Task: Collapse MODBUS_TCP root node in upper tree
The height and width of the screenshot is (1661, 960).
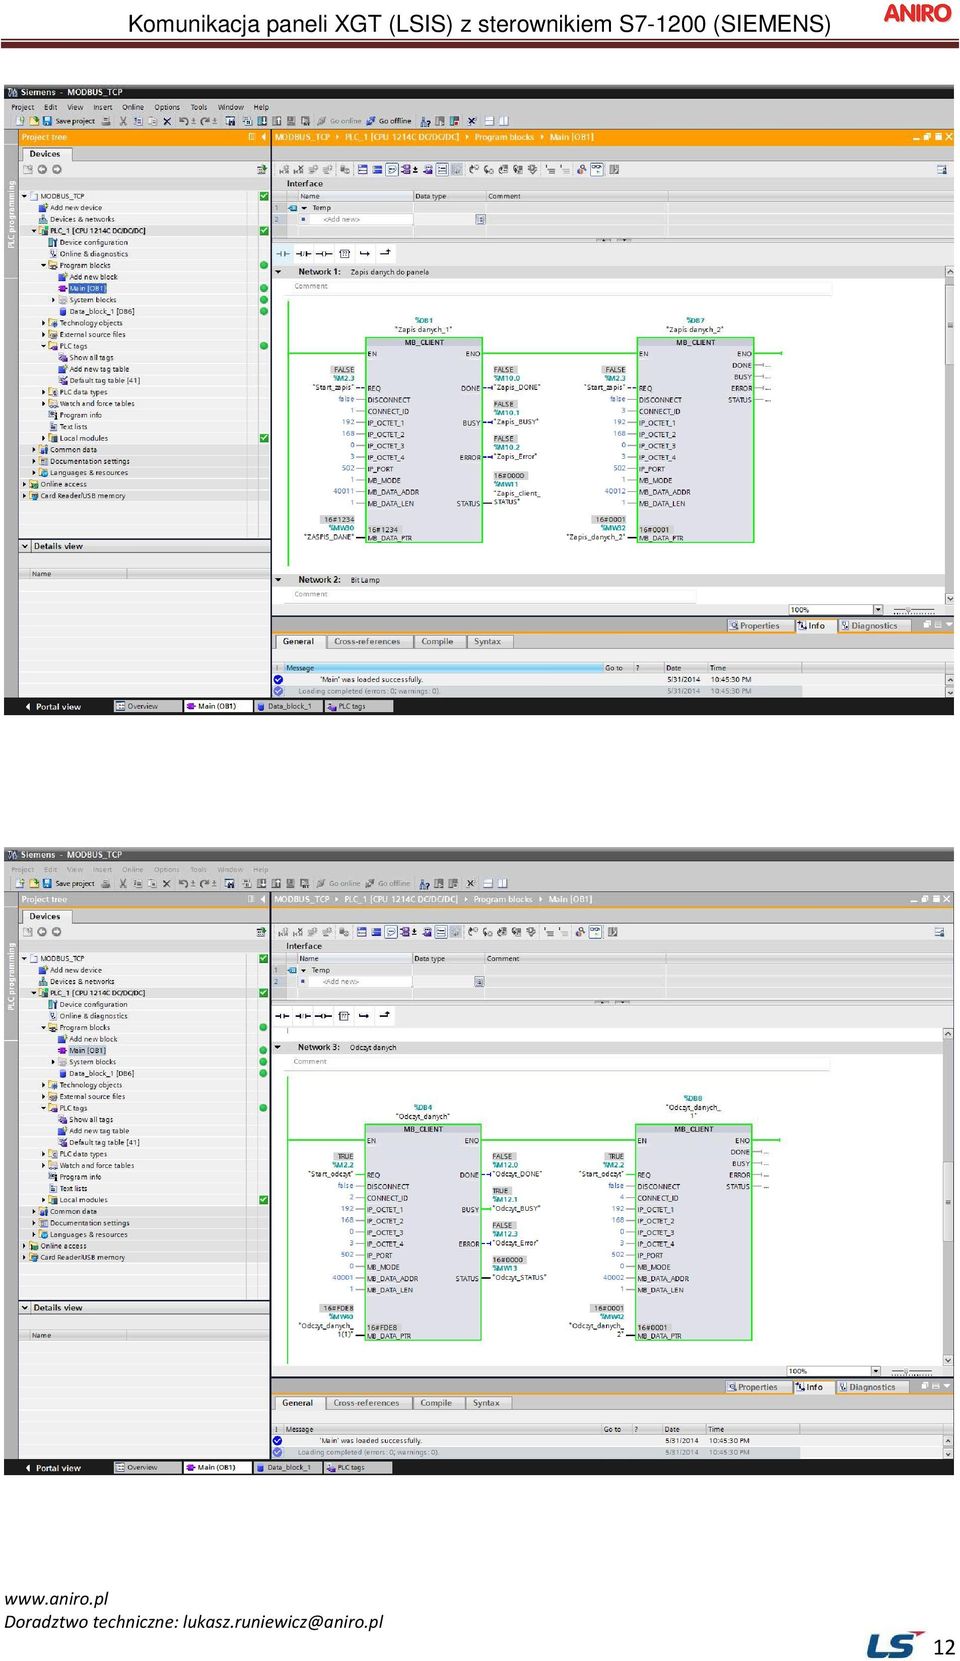Action: tap(25, 196)
